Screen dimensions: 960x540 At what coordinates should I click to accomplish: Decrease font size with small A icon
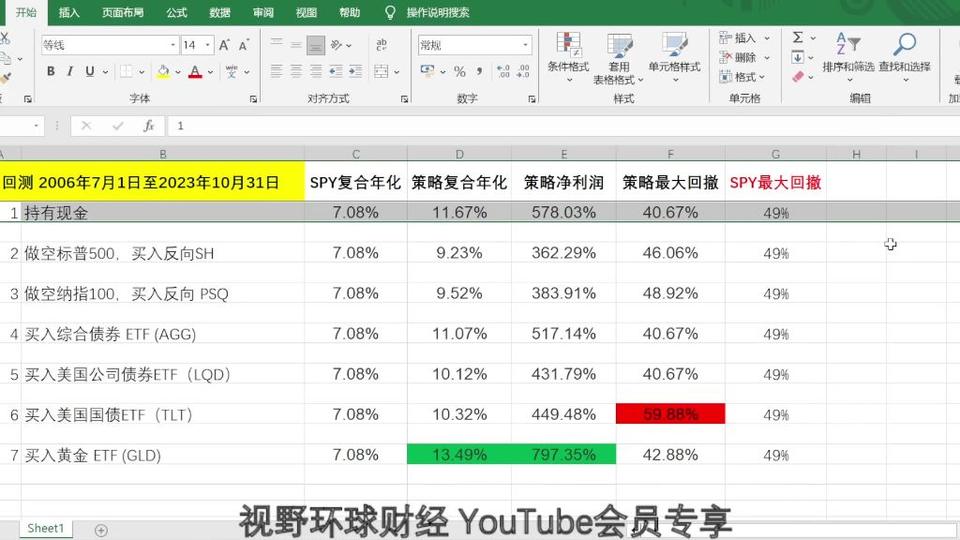[244, 45]
